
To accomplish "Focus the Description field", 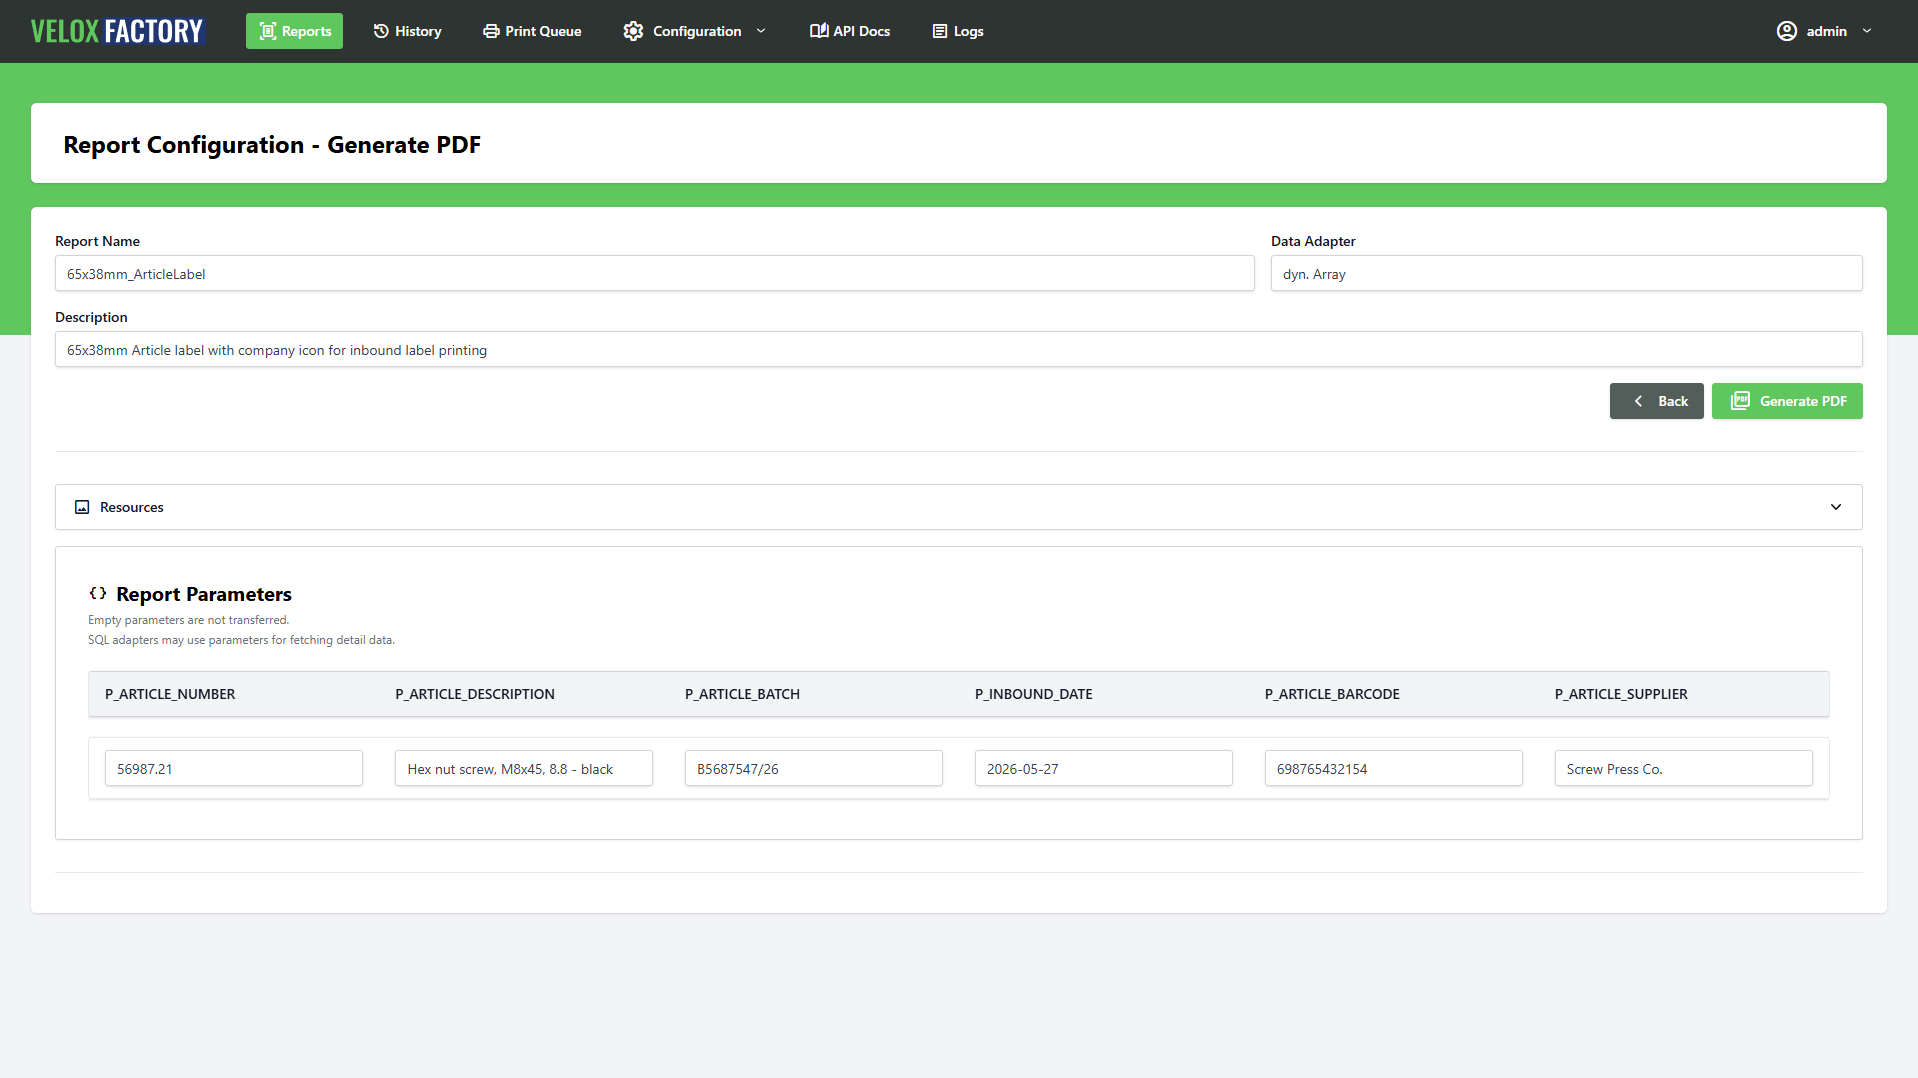I will coord(958,349).
